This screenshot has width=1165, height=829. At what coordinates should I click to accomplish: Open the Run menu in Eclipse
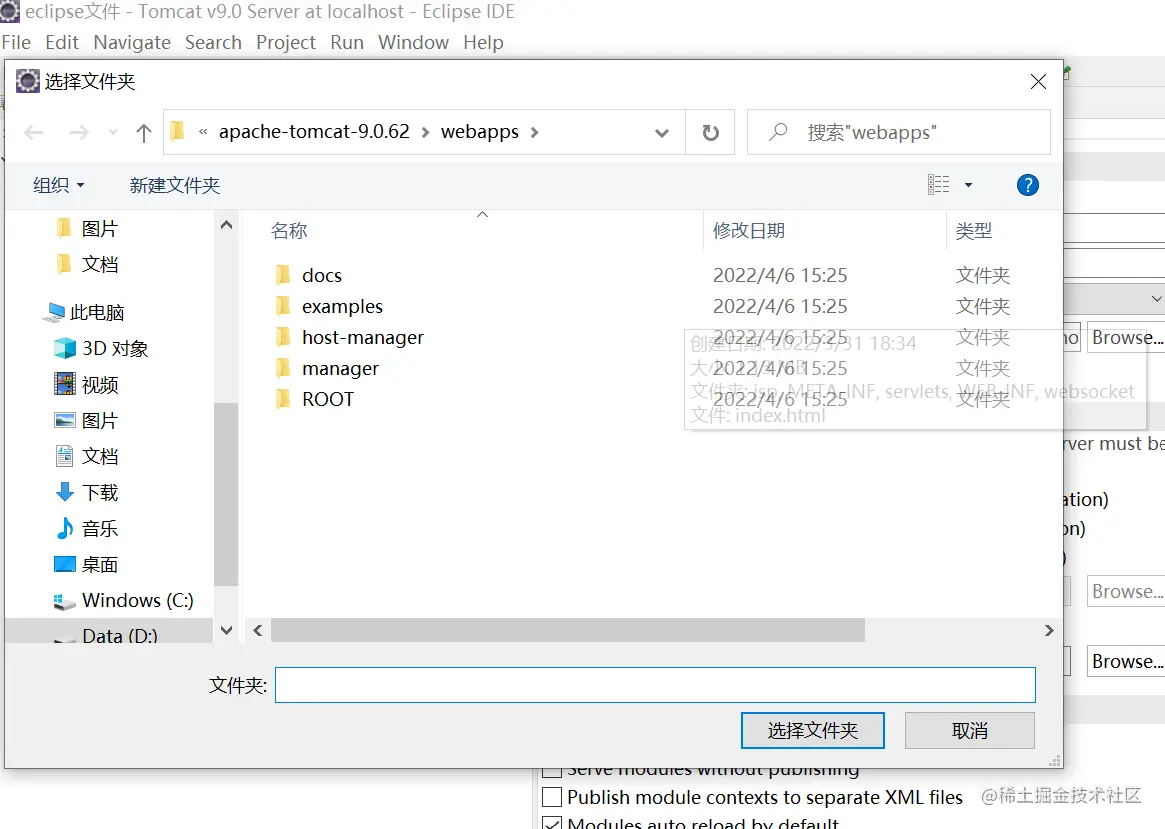pos(347,42)
